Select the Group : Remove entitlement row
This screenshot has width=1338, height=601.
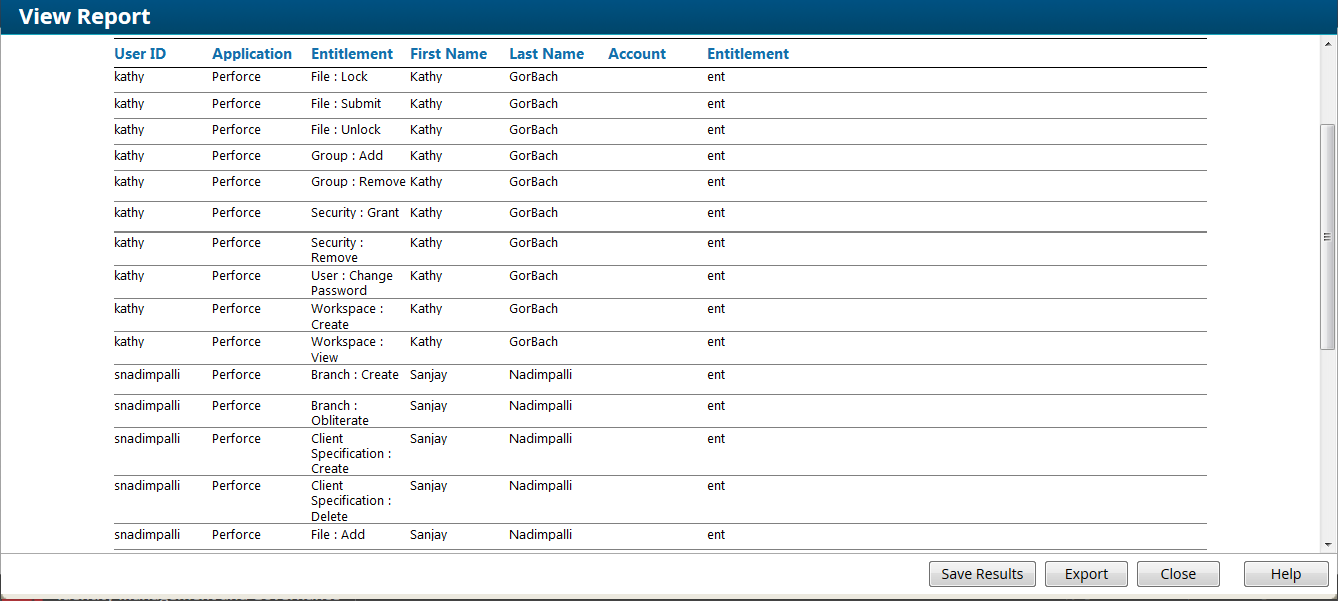pyautogui.click(x=357, y=182)
